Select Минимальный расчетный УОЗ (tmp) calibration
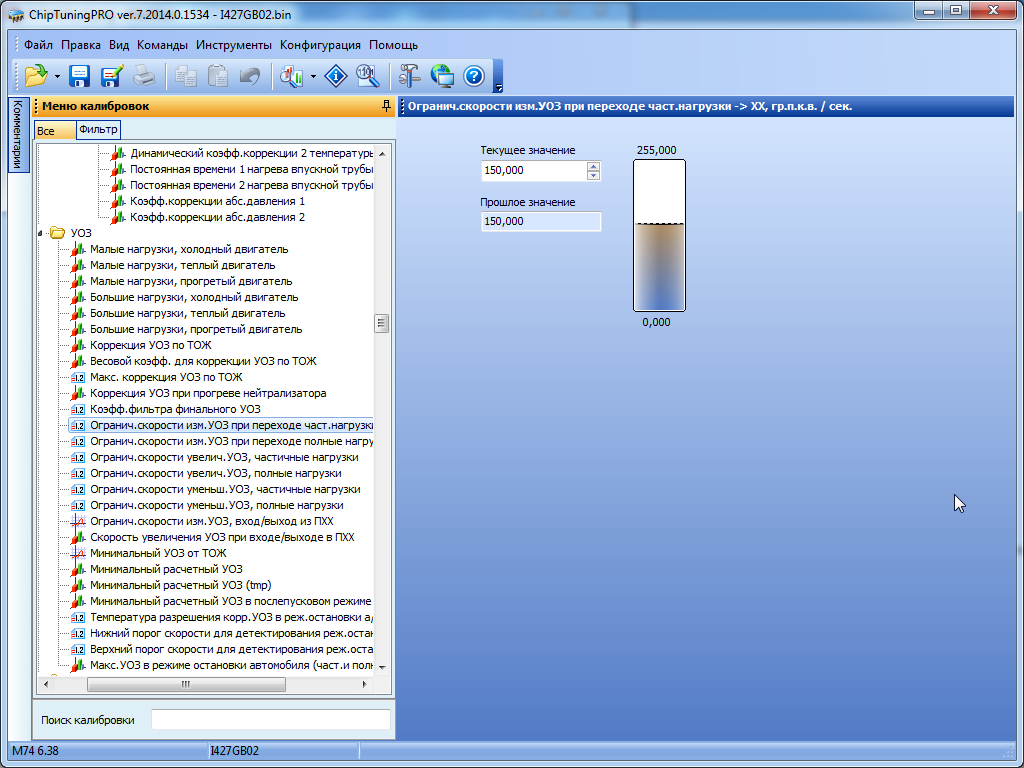The width and height of the screenshot is (1024, 768). tap(180, 585)
